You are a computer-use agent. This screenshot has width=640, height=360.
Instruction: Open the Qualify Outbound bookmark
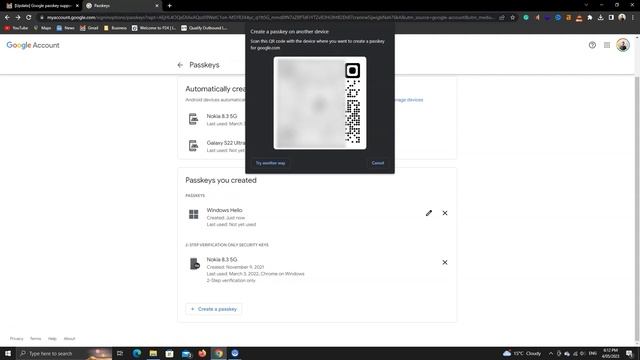click(204, 28)
